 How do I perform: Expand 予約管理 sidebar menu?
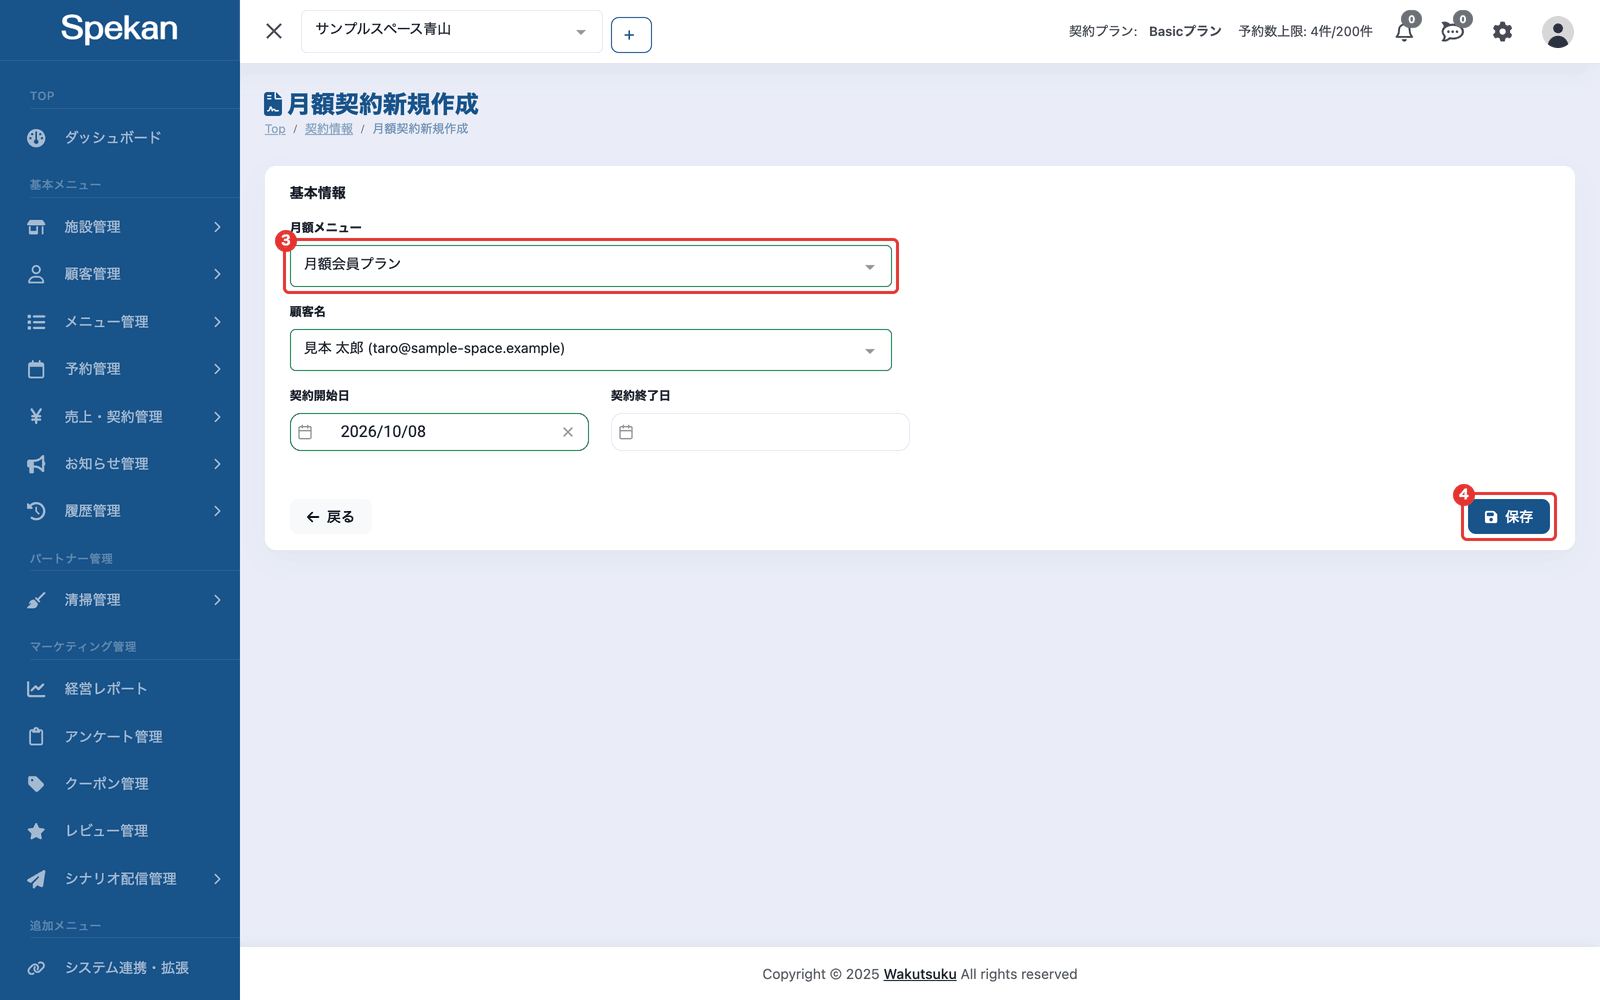[120, 369]
